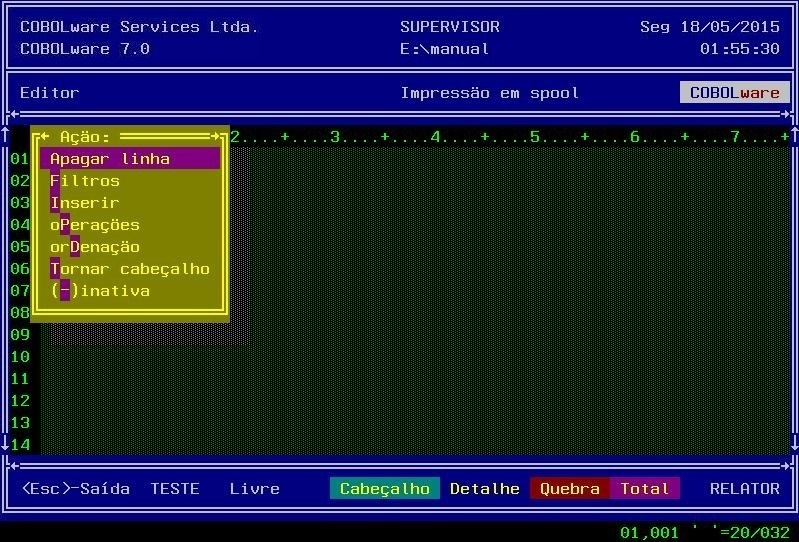This screenshot has height=542, width=799.
Task: Click the top-right up scroll arrow
Action: coord(794,135)
